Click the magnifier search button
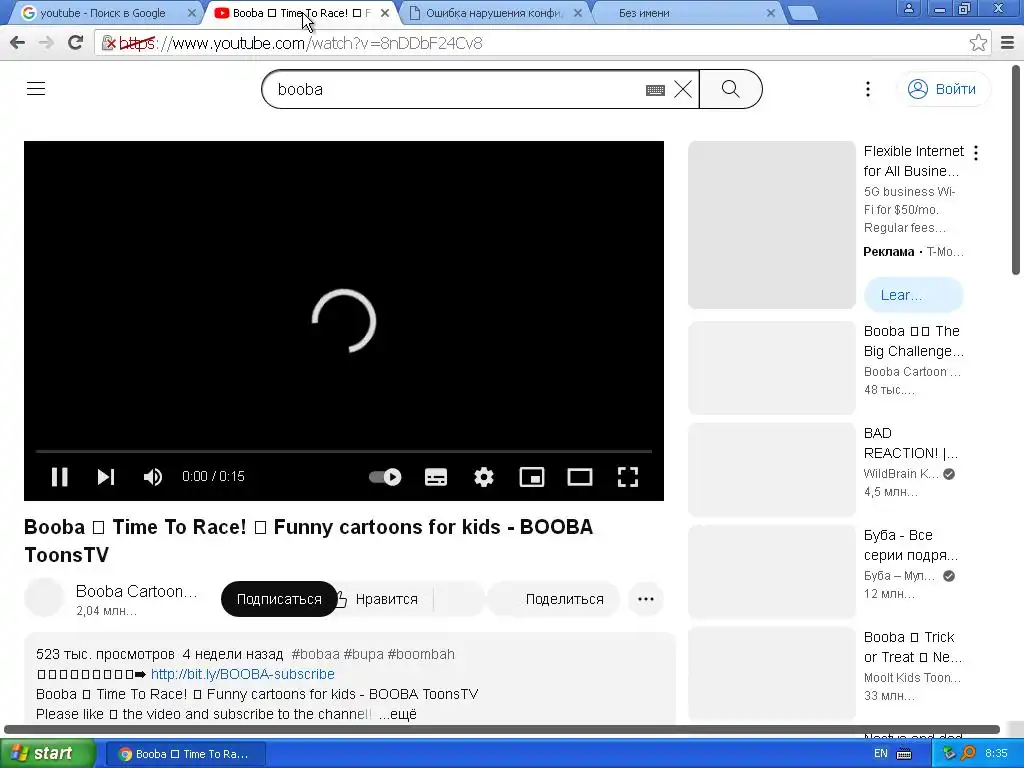Viewport: 1024px width, 768px height. coord(731,89)
